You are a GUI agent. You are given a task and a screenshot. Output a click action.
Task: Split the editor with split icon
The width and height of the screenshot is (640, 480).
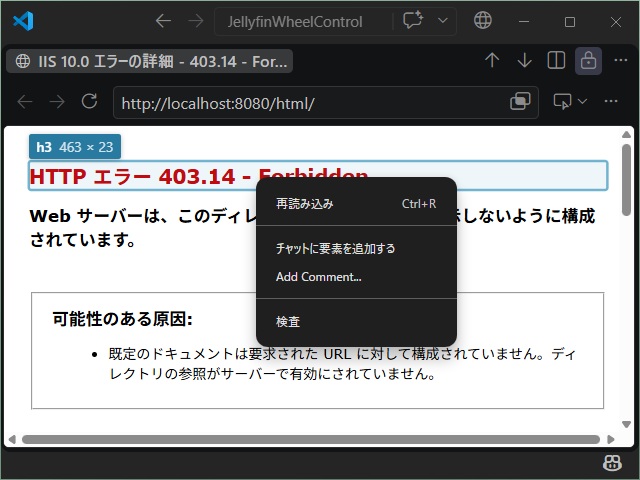click(x=556, y=60)
